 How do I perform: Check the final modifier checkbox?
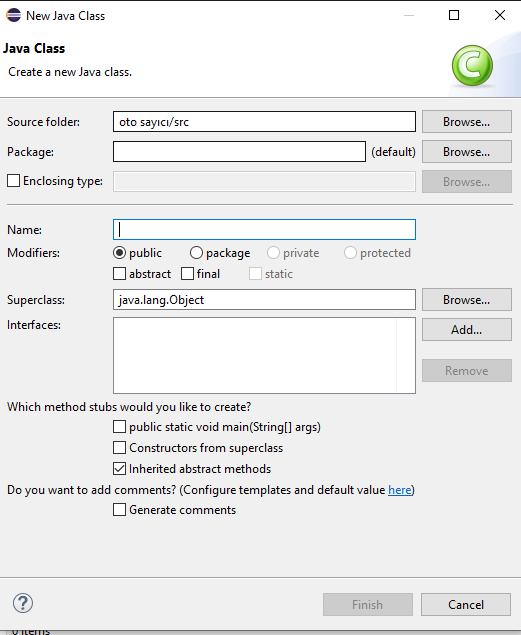187,274
